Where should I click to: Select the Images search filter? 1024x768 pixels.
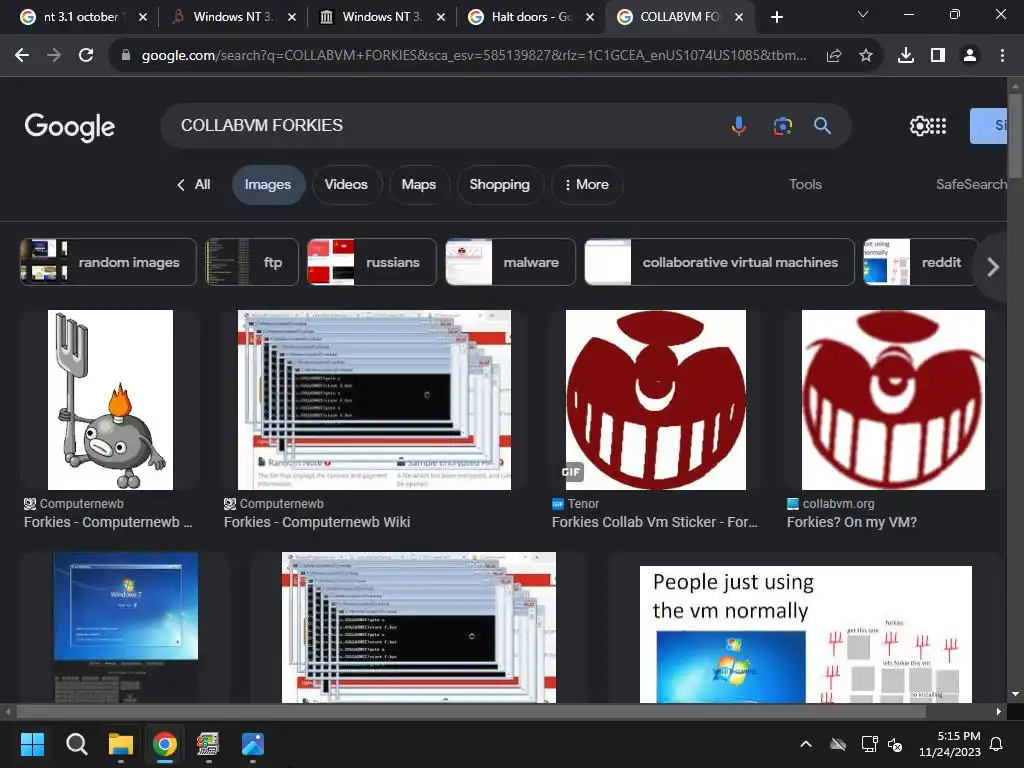pos(268,185)
